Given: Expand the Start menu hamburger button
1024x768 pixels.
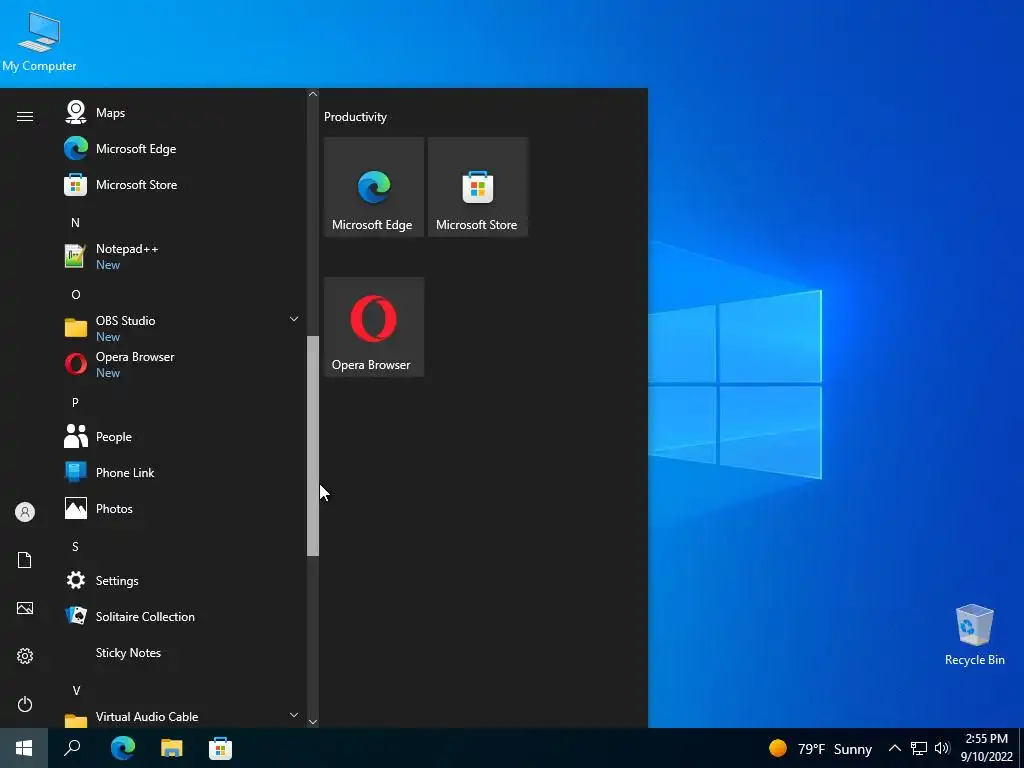Looking at the screenshot, I should (25, 117).
